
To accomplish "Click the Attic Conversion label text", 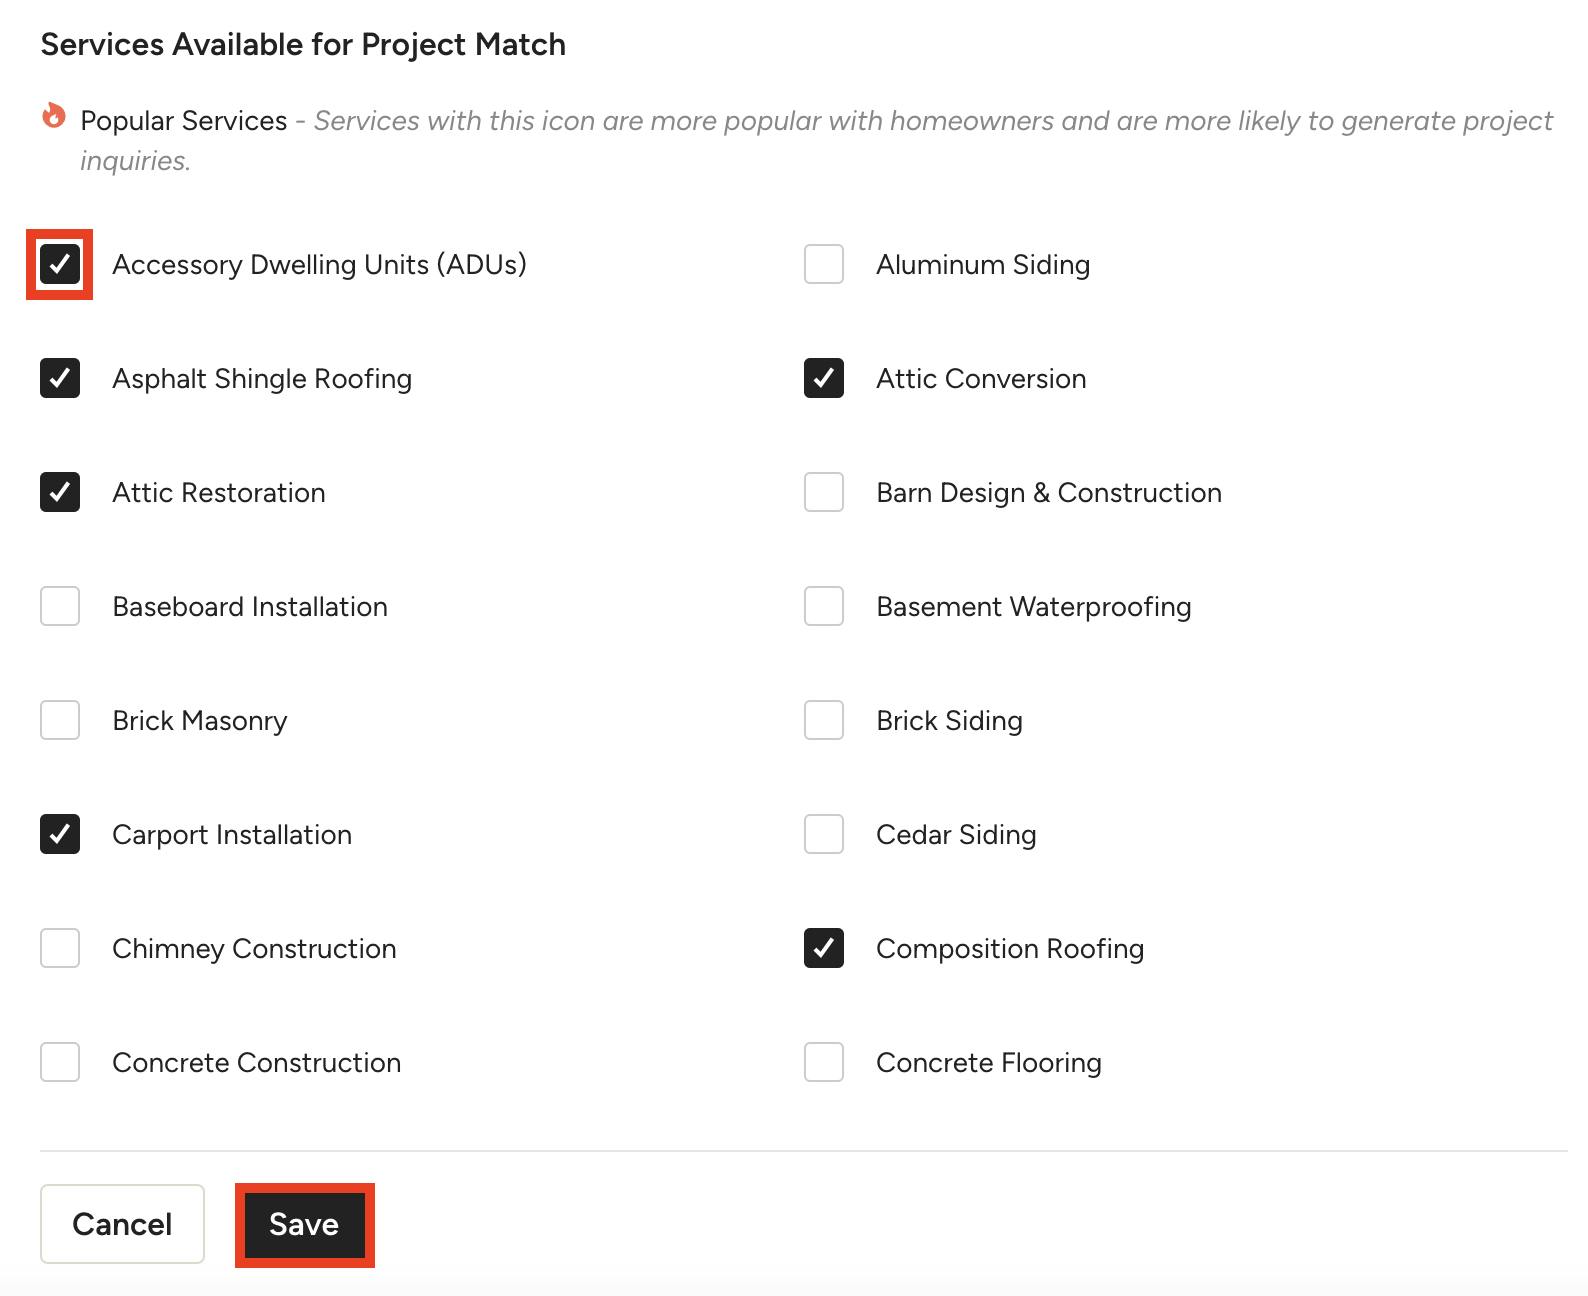I will (981, 379).
